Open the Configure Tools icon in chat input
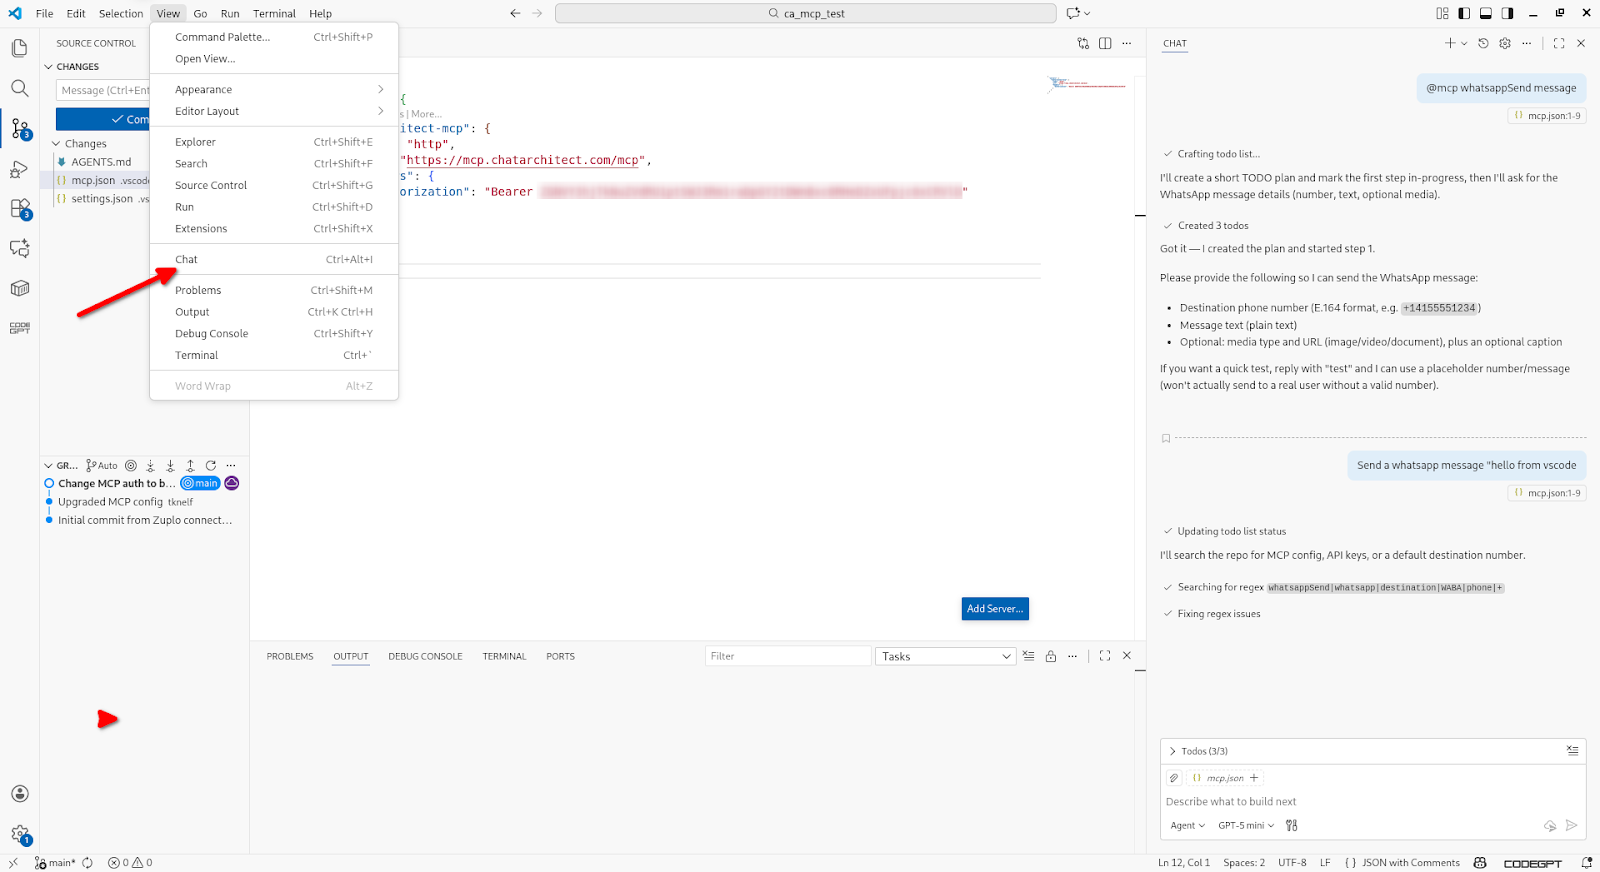Image resolution: width=1600 pixels, height=872 pixels. (x=1292, y=825)
